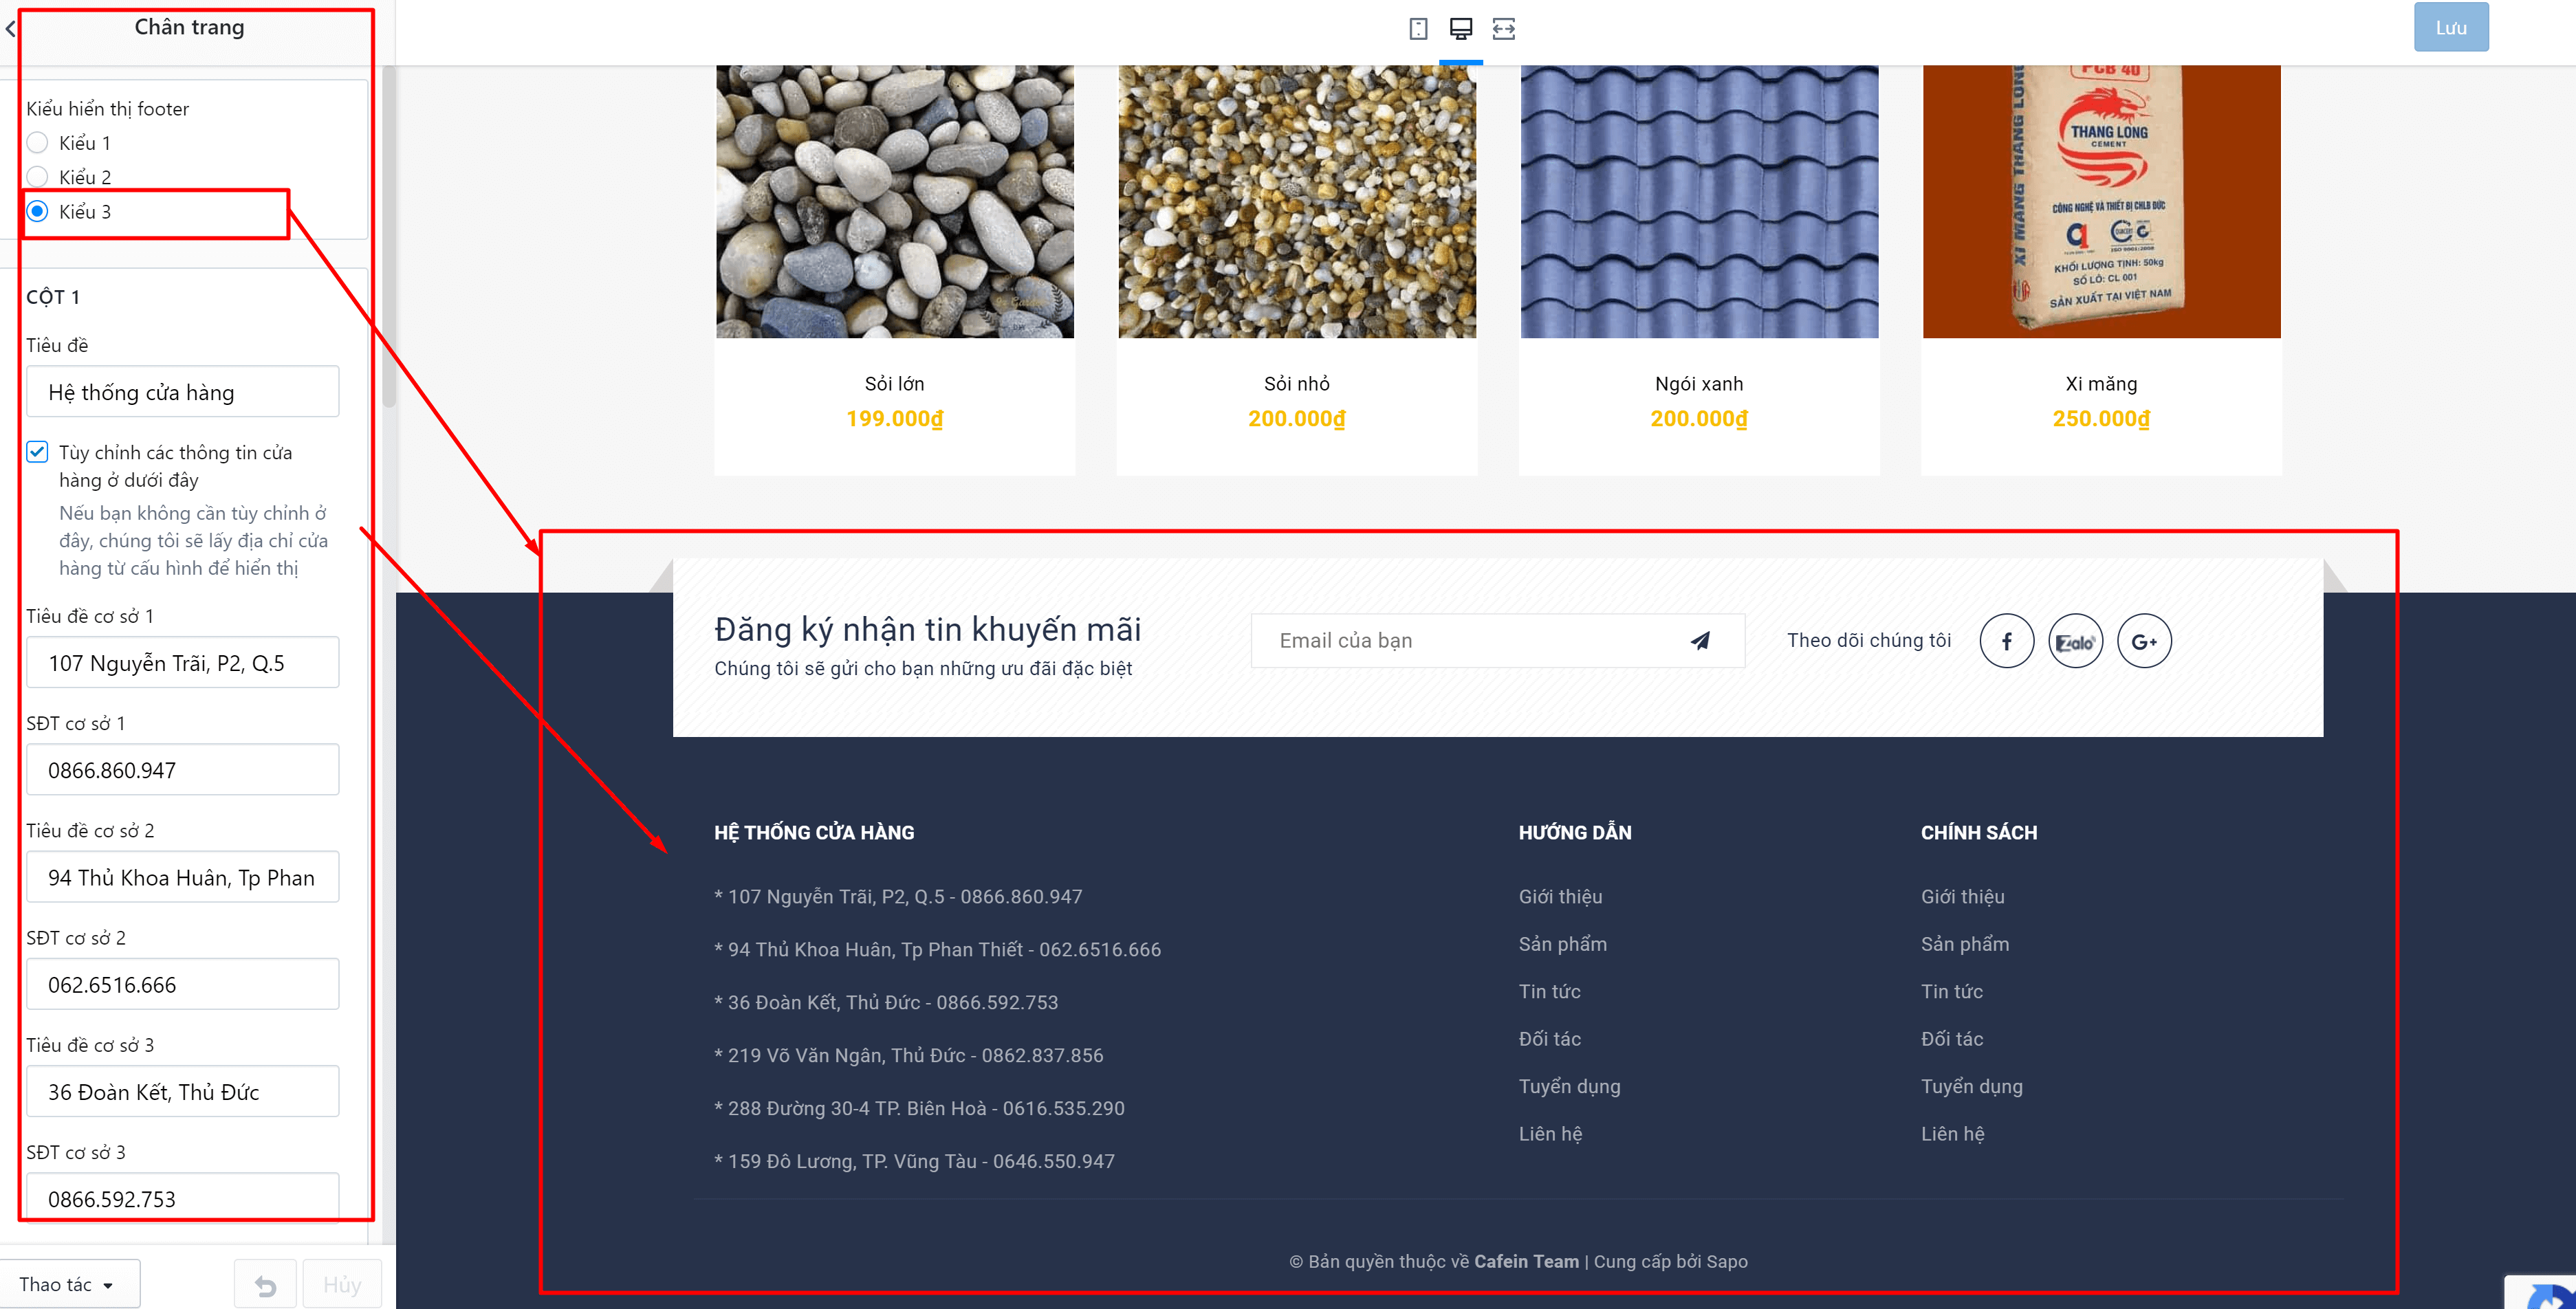The height and width of the screenshot is (1309, 2576).
Task: Click the Sapo provider link
Action: (1727, 1262)
